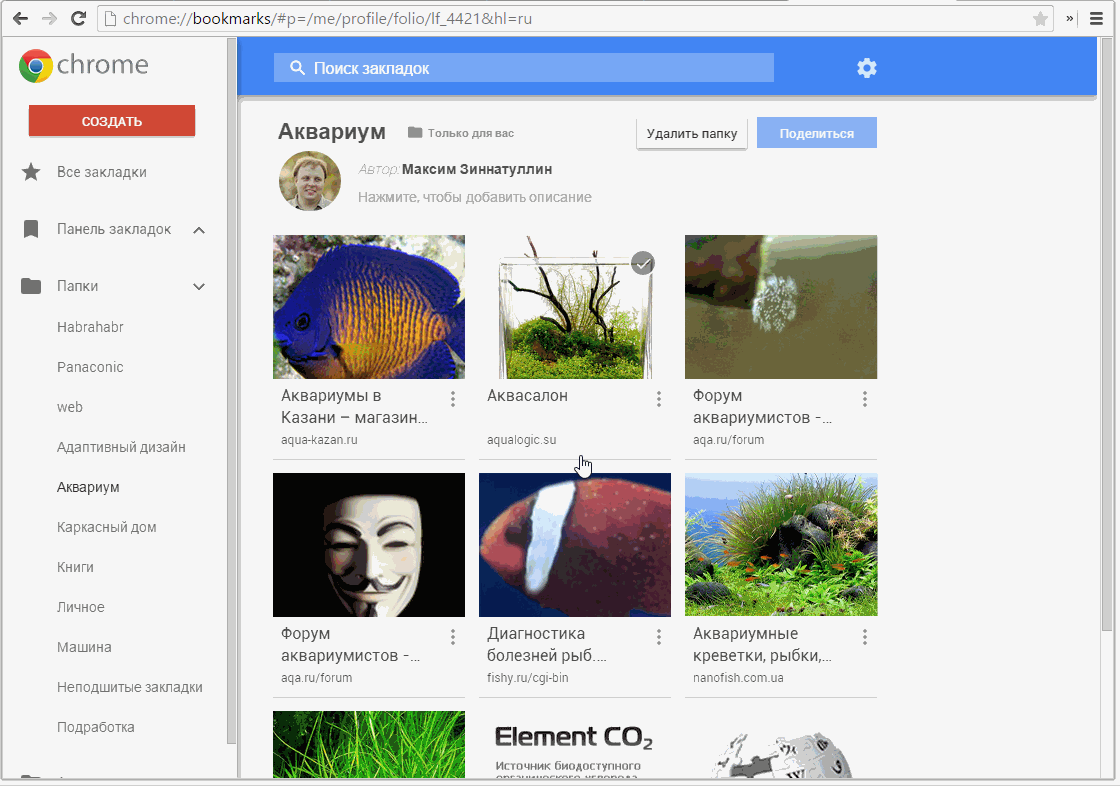Click Нажмите, чтобы добавить описание
The width and height of the screenshot is (1120, 786).
pyautogui.click(x=474, y=196)
